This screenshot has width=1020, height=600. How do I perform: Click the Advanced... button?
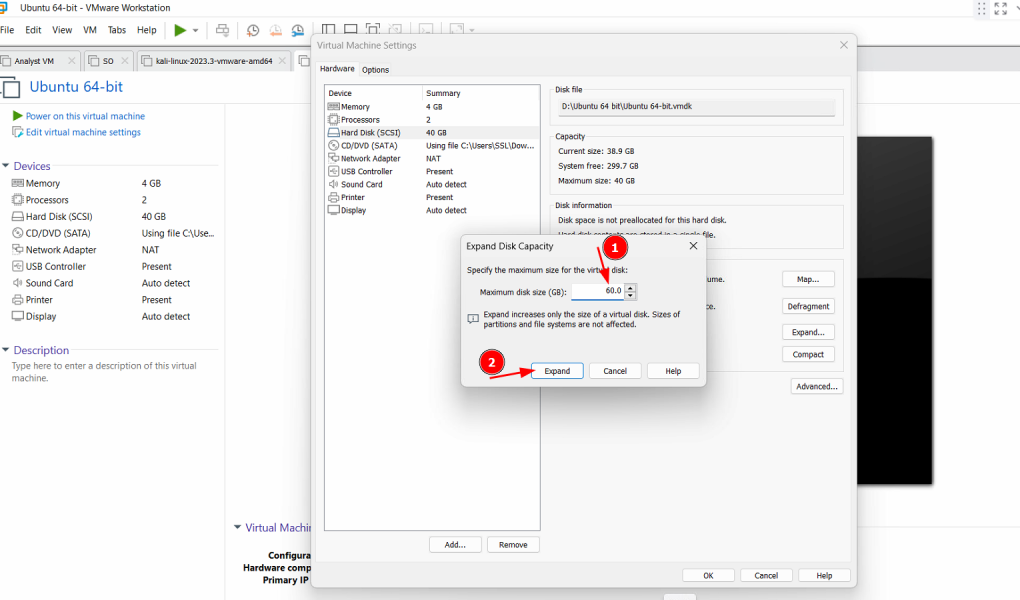click(817, 387)
